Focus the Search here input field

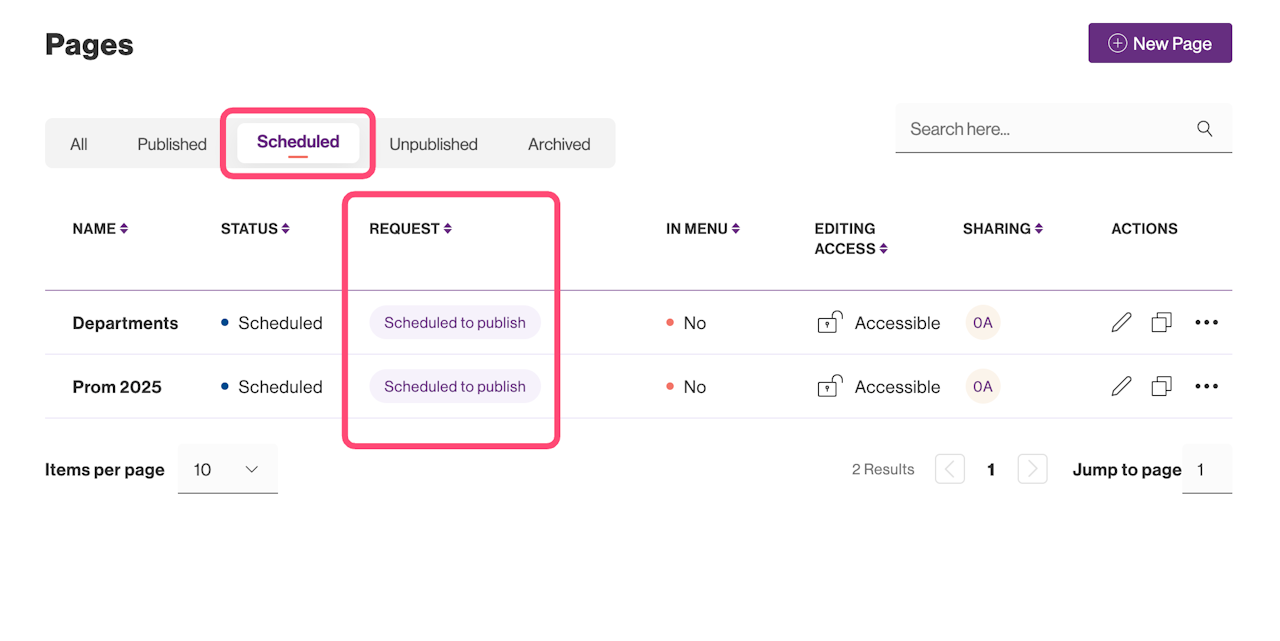[x=1045, y=129]
